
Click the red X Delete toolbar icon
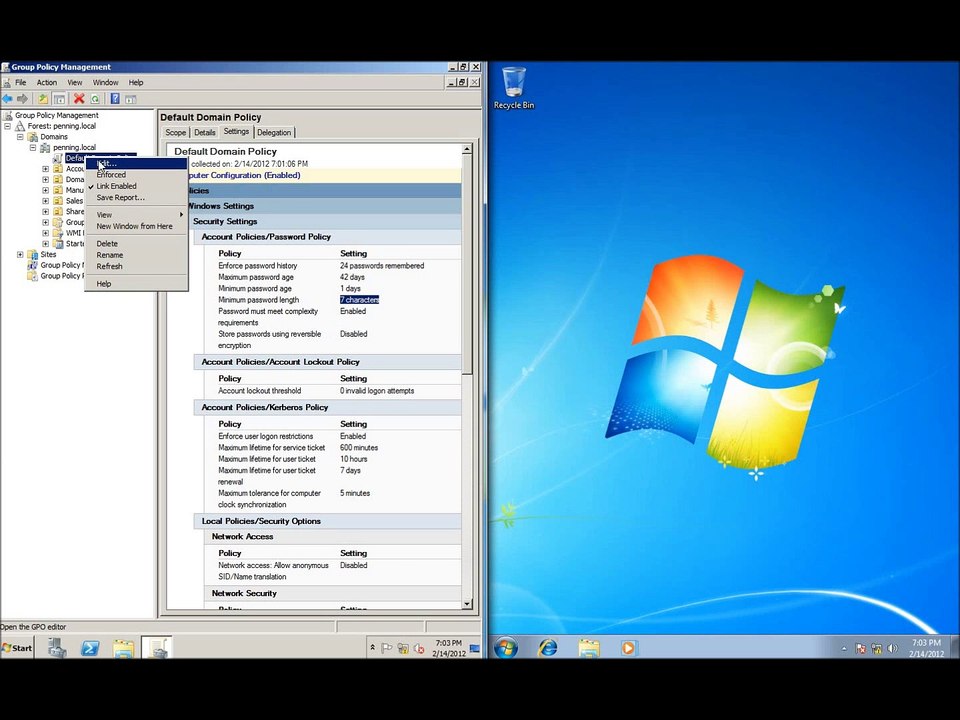[x=79, y=99]
